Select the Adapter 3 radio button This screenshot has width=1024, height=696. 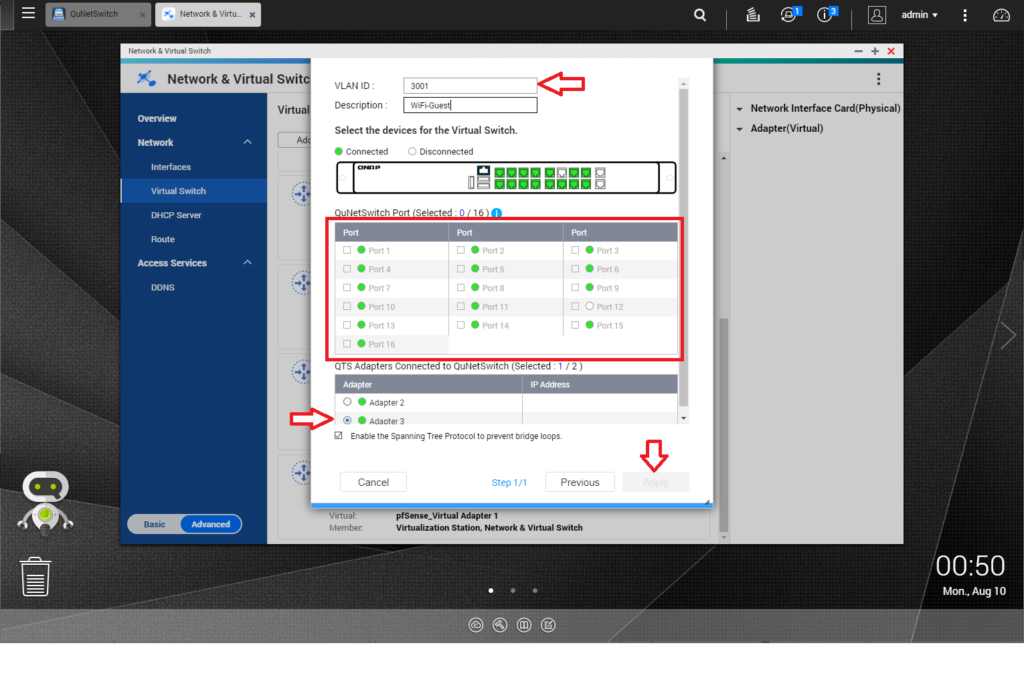pyautogui.click(x=347, y=420)
